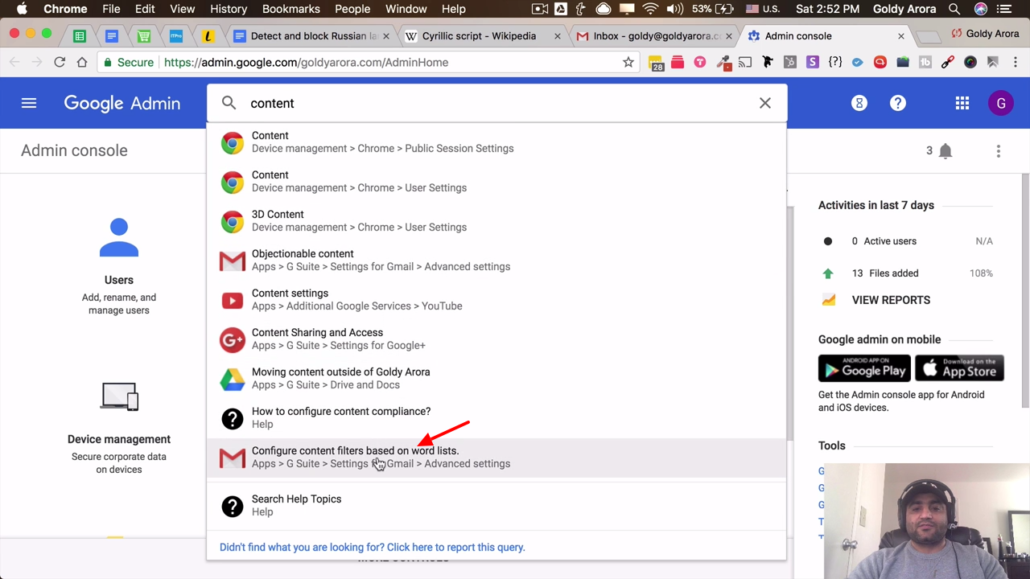Open the Bookmarks menu in the menu bar

290,9
